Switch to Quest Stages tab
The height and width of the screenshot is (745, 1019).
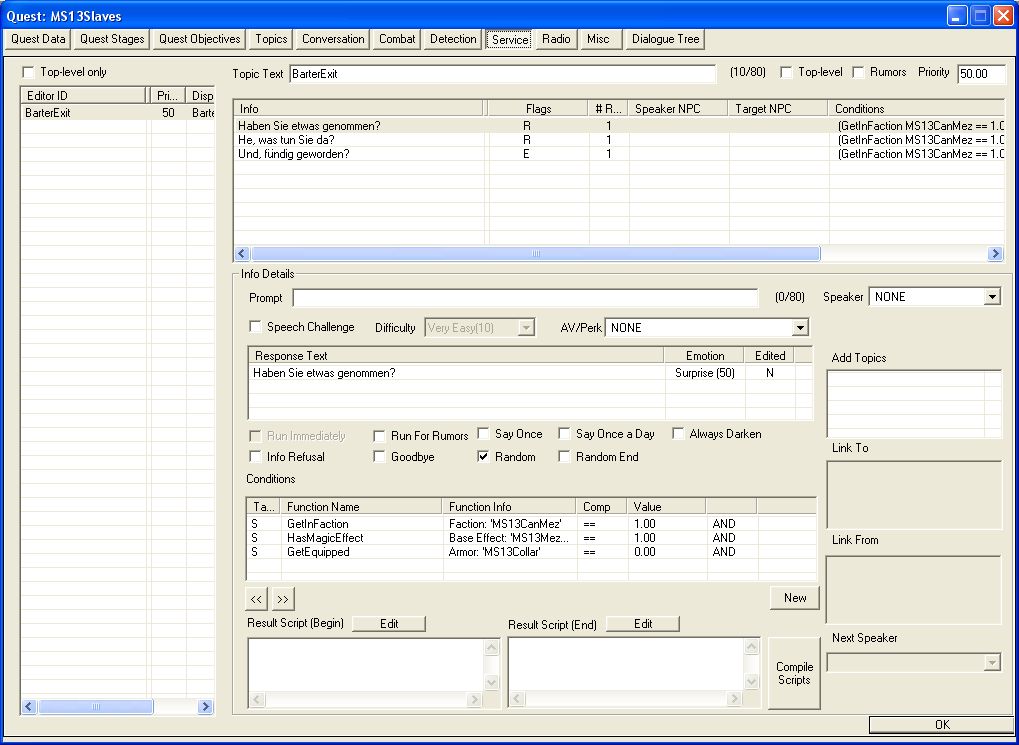click(x=112, y=39)
